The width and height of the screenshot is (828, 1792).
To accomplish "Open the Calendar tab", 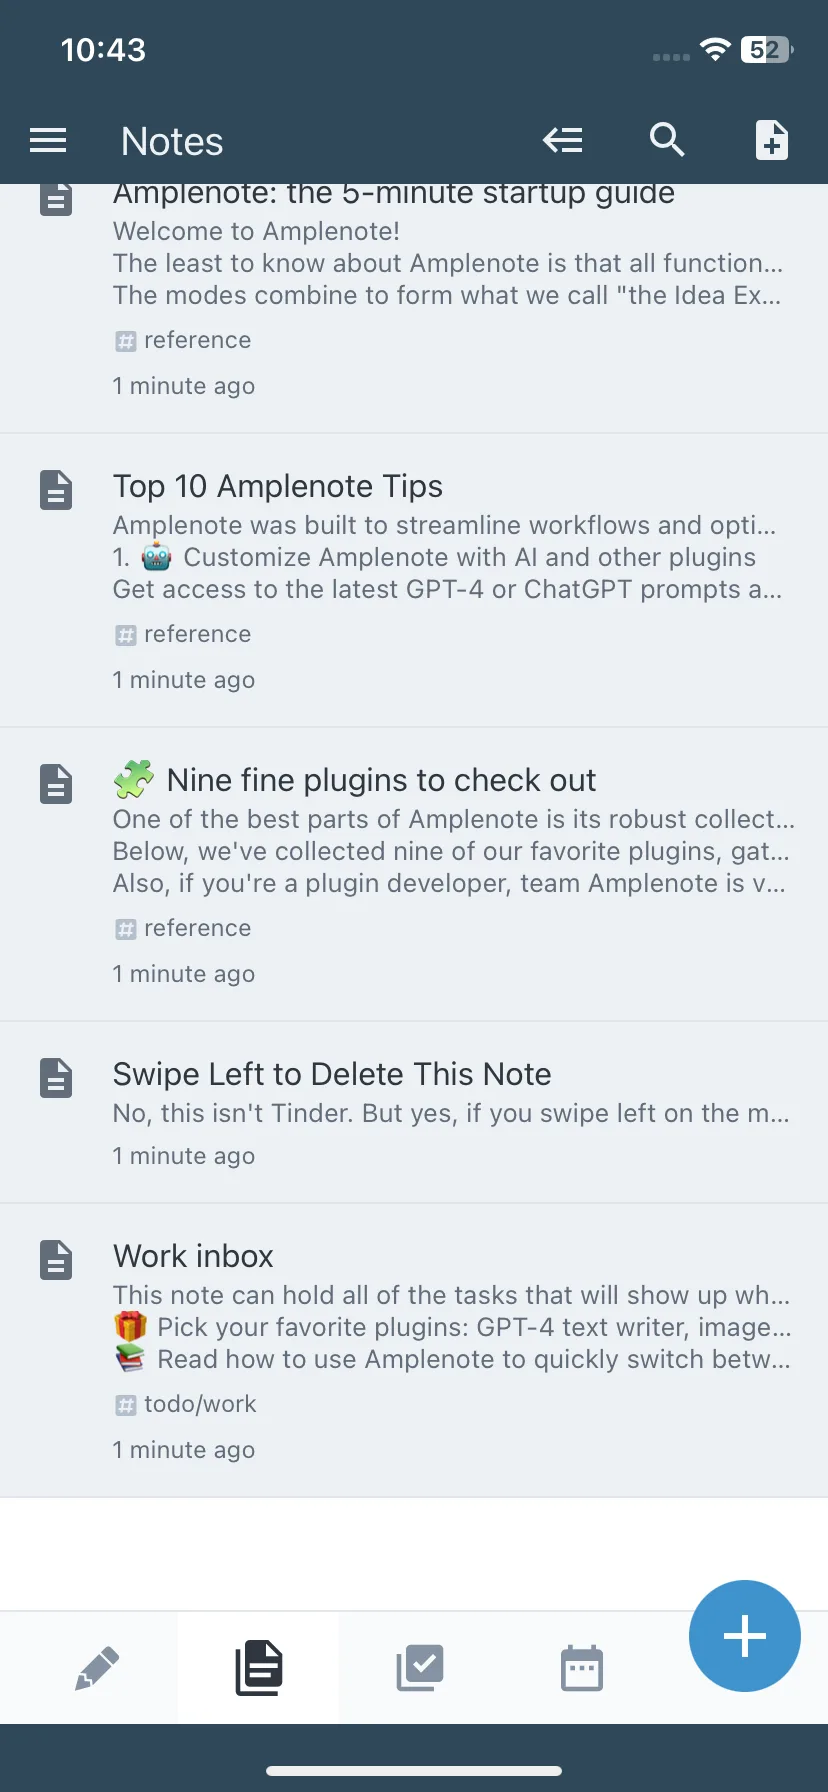I will coord(582,1668).
